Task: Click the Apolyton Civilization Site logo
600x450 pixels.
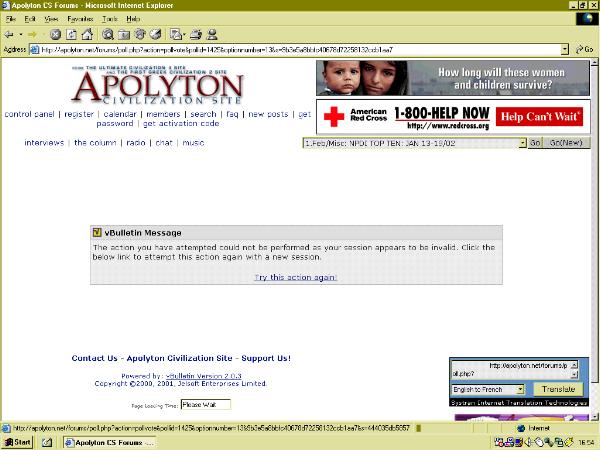Action: point(157,85)
